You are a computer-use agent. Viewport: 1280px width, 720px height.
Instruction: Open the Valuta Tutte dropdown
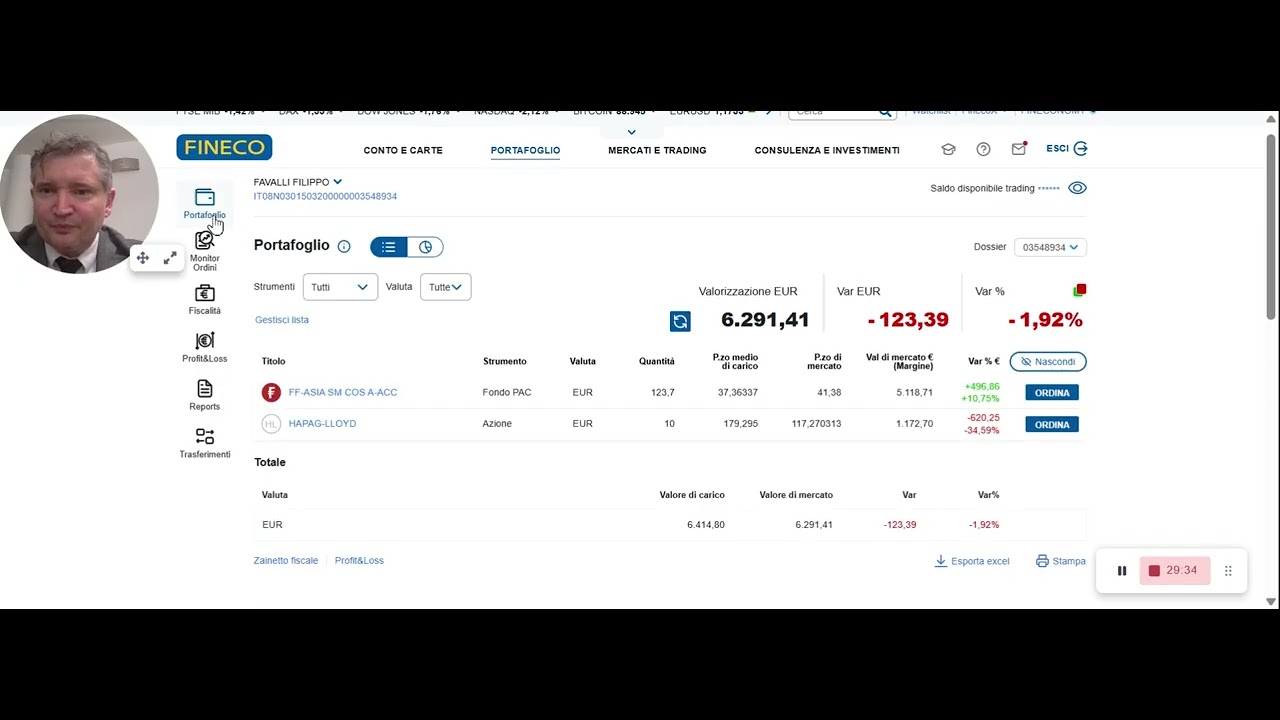tap(445, 287)
